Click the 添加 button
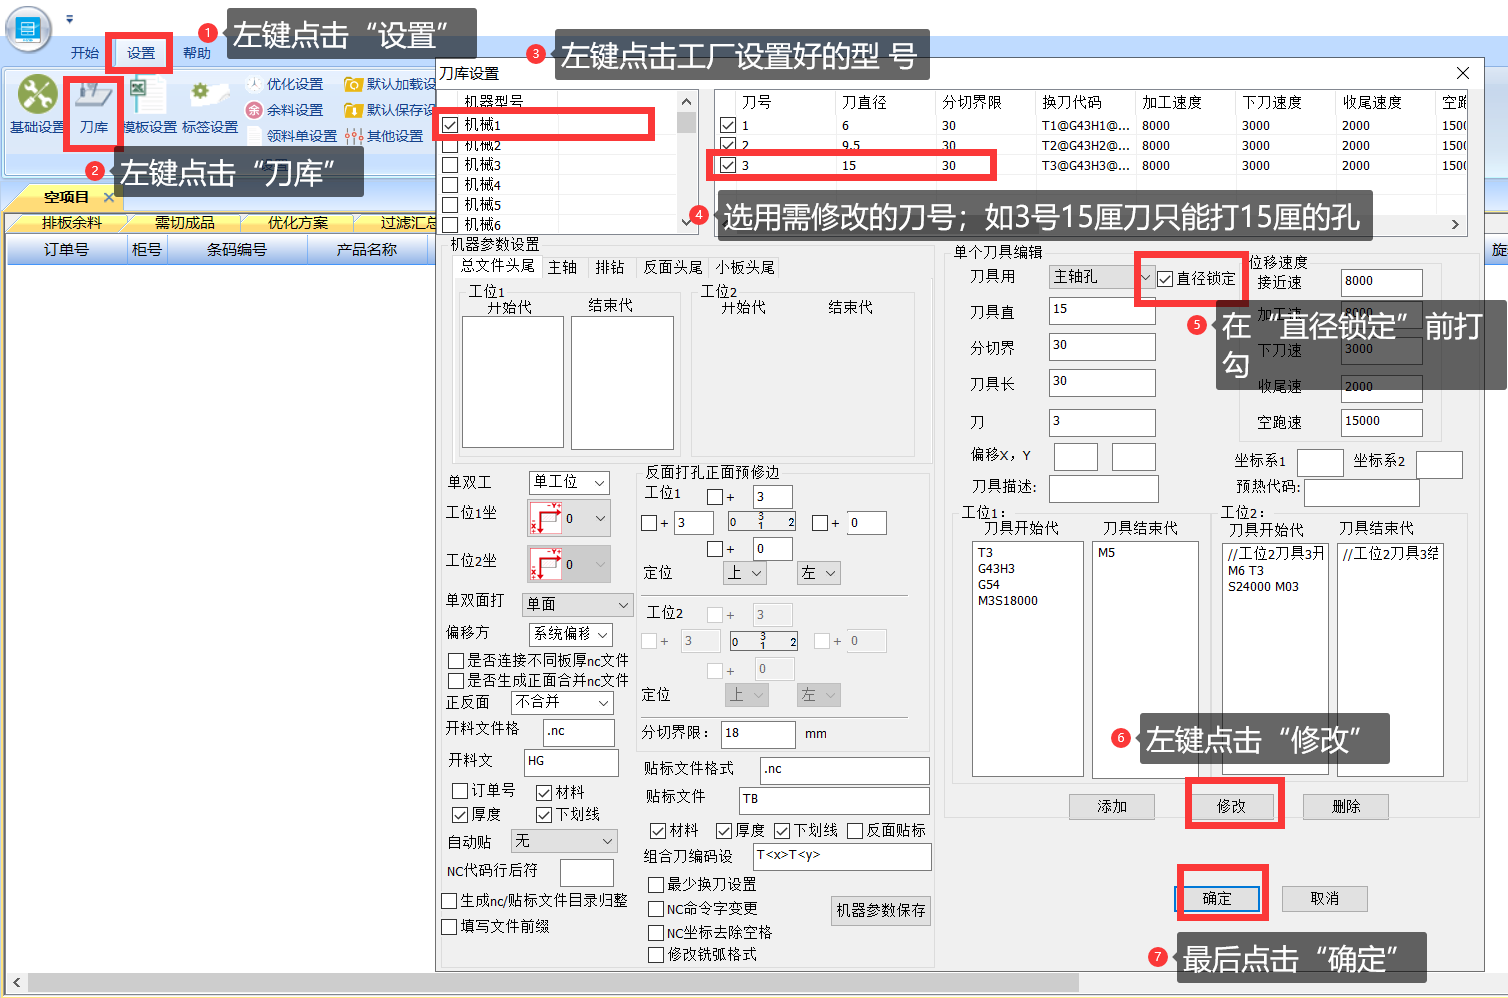The height and width of the screenshot is (998, 1508). tap(1112, 807)
